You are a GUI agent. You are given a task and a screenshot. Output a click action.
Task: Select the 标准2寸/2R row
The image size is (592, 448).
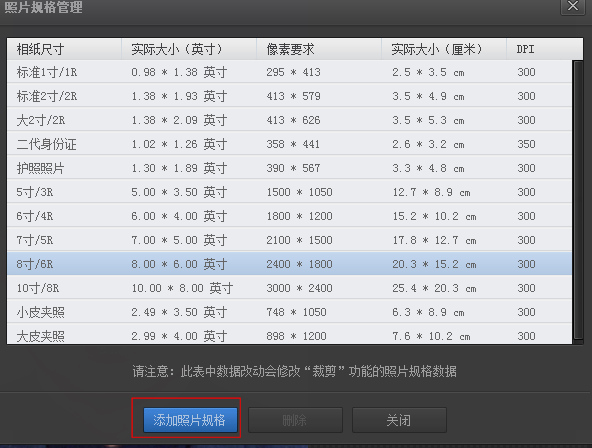tap(289, 96)
